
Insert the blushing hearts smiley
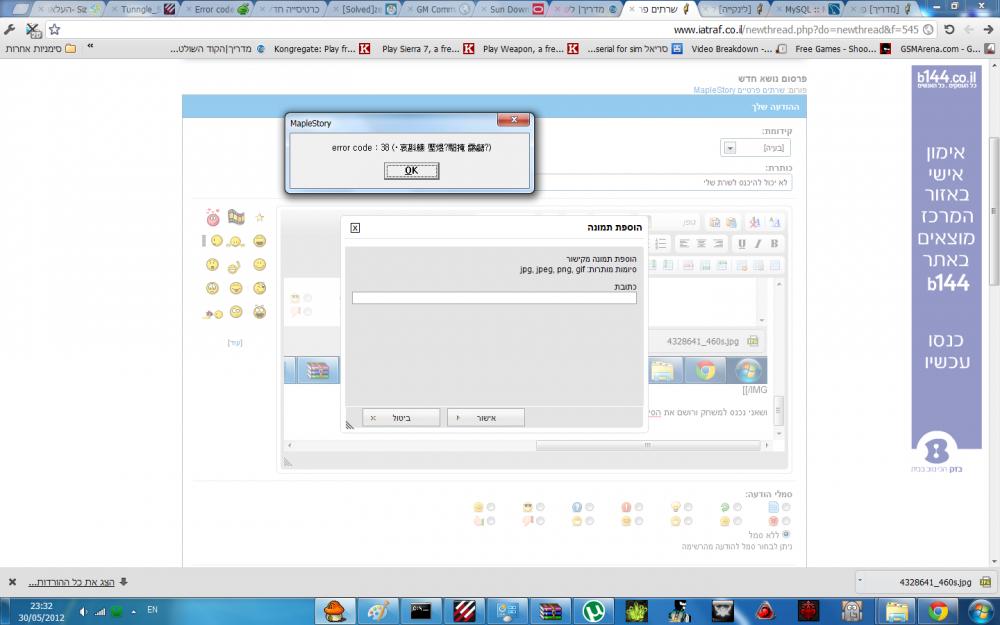coord(213,217)
